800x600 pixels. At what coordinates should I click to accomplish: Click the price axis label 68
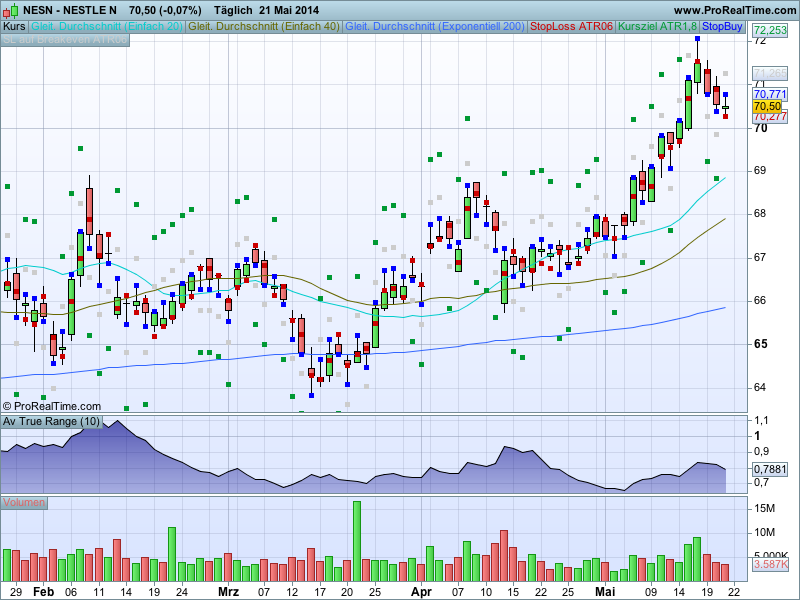coord(760,214)
